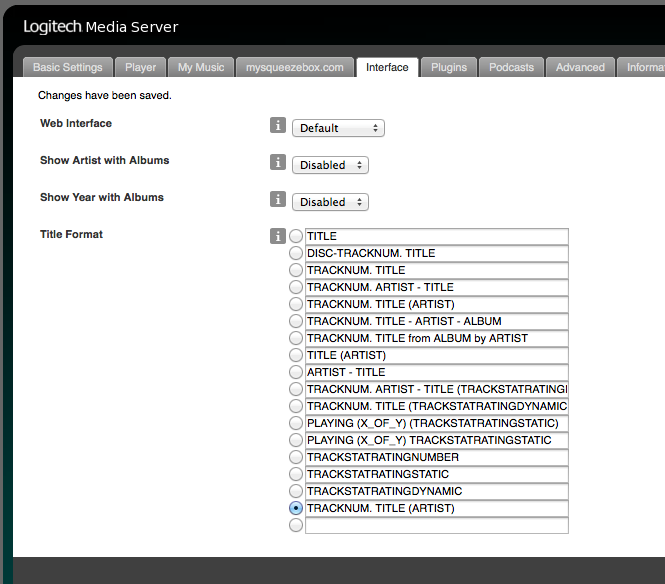Image resolution: width=665 pixels, height=584 pixels.
Task: Select DISC-TRACKNUM. TITLE radio button
Action: pyautogui.click(x=296, y=254)
